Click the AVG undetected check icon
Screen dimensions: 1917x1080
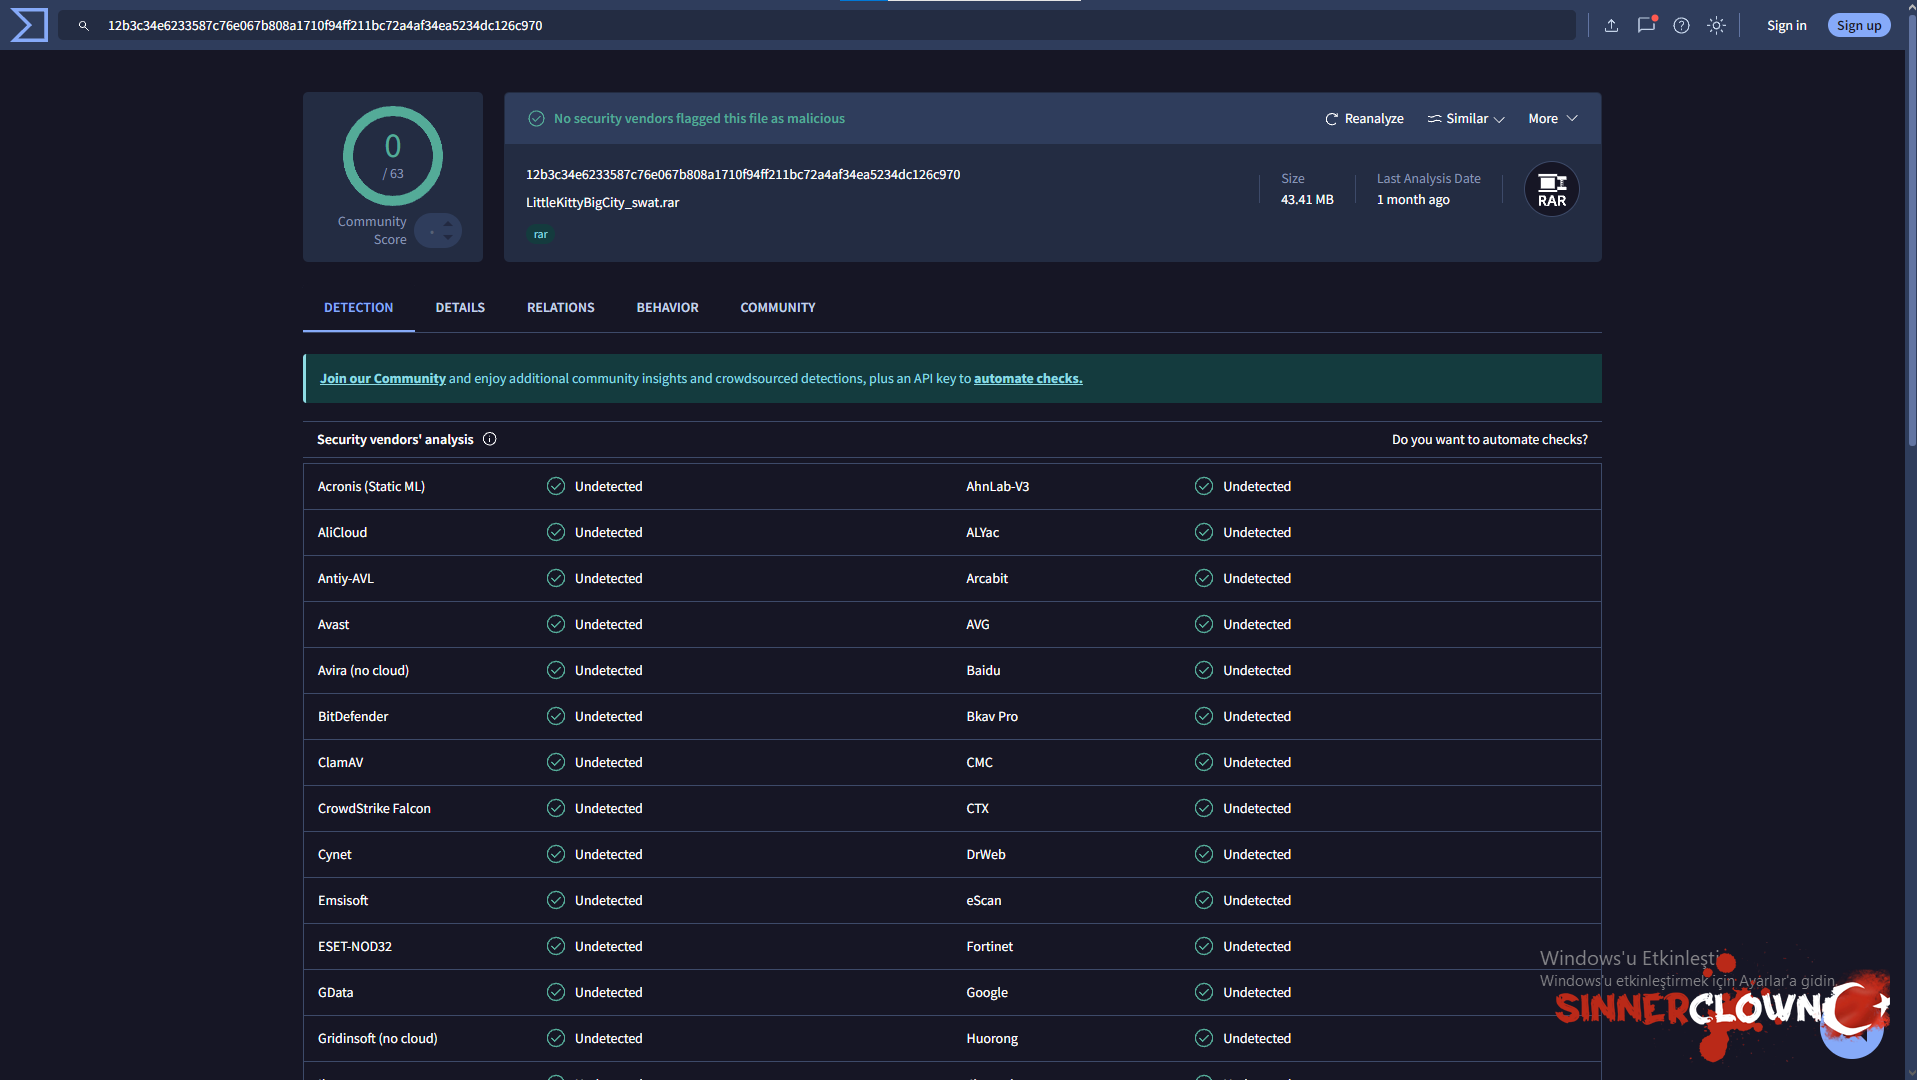click(x=1204, y=625)
